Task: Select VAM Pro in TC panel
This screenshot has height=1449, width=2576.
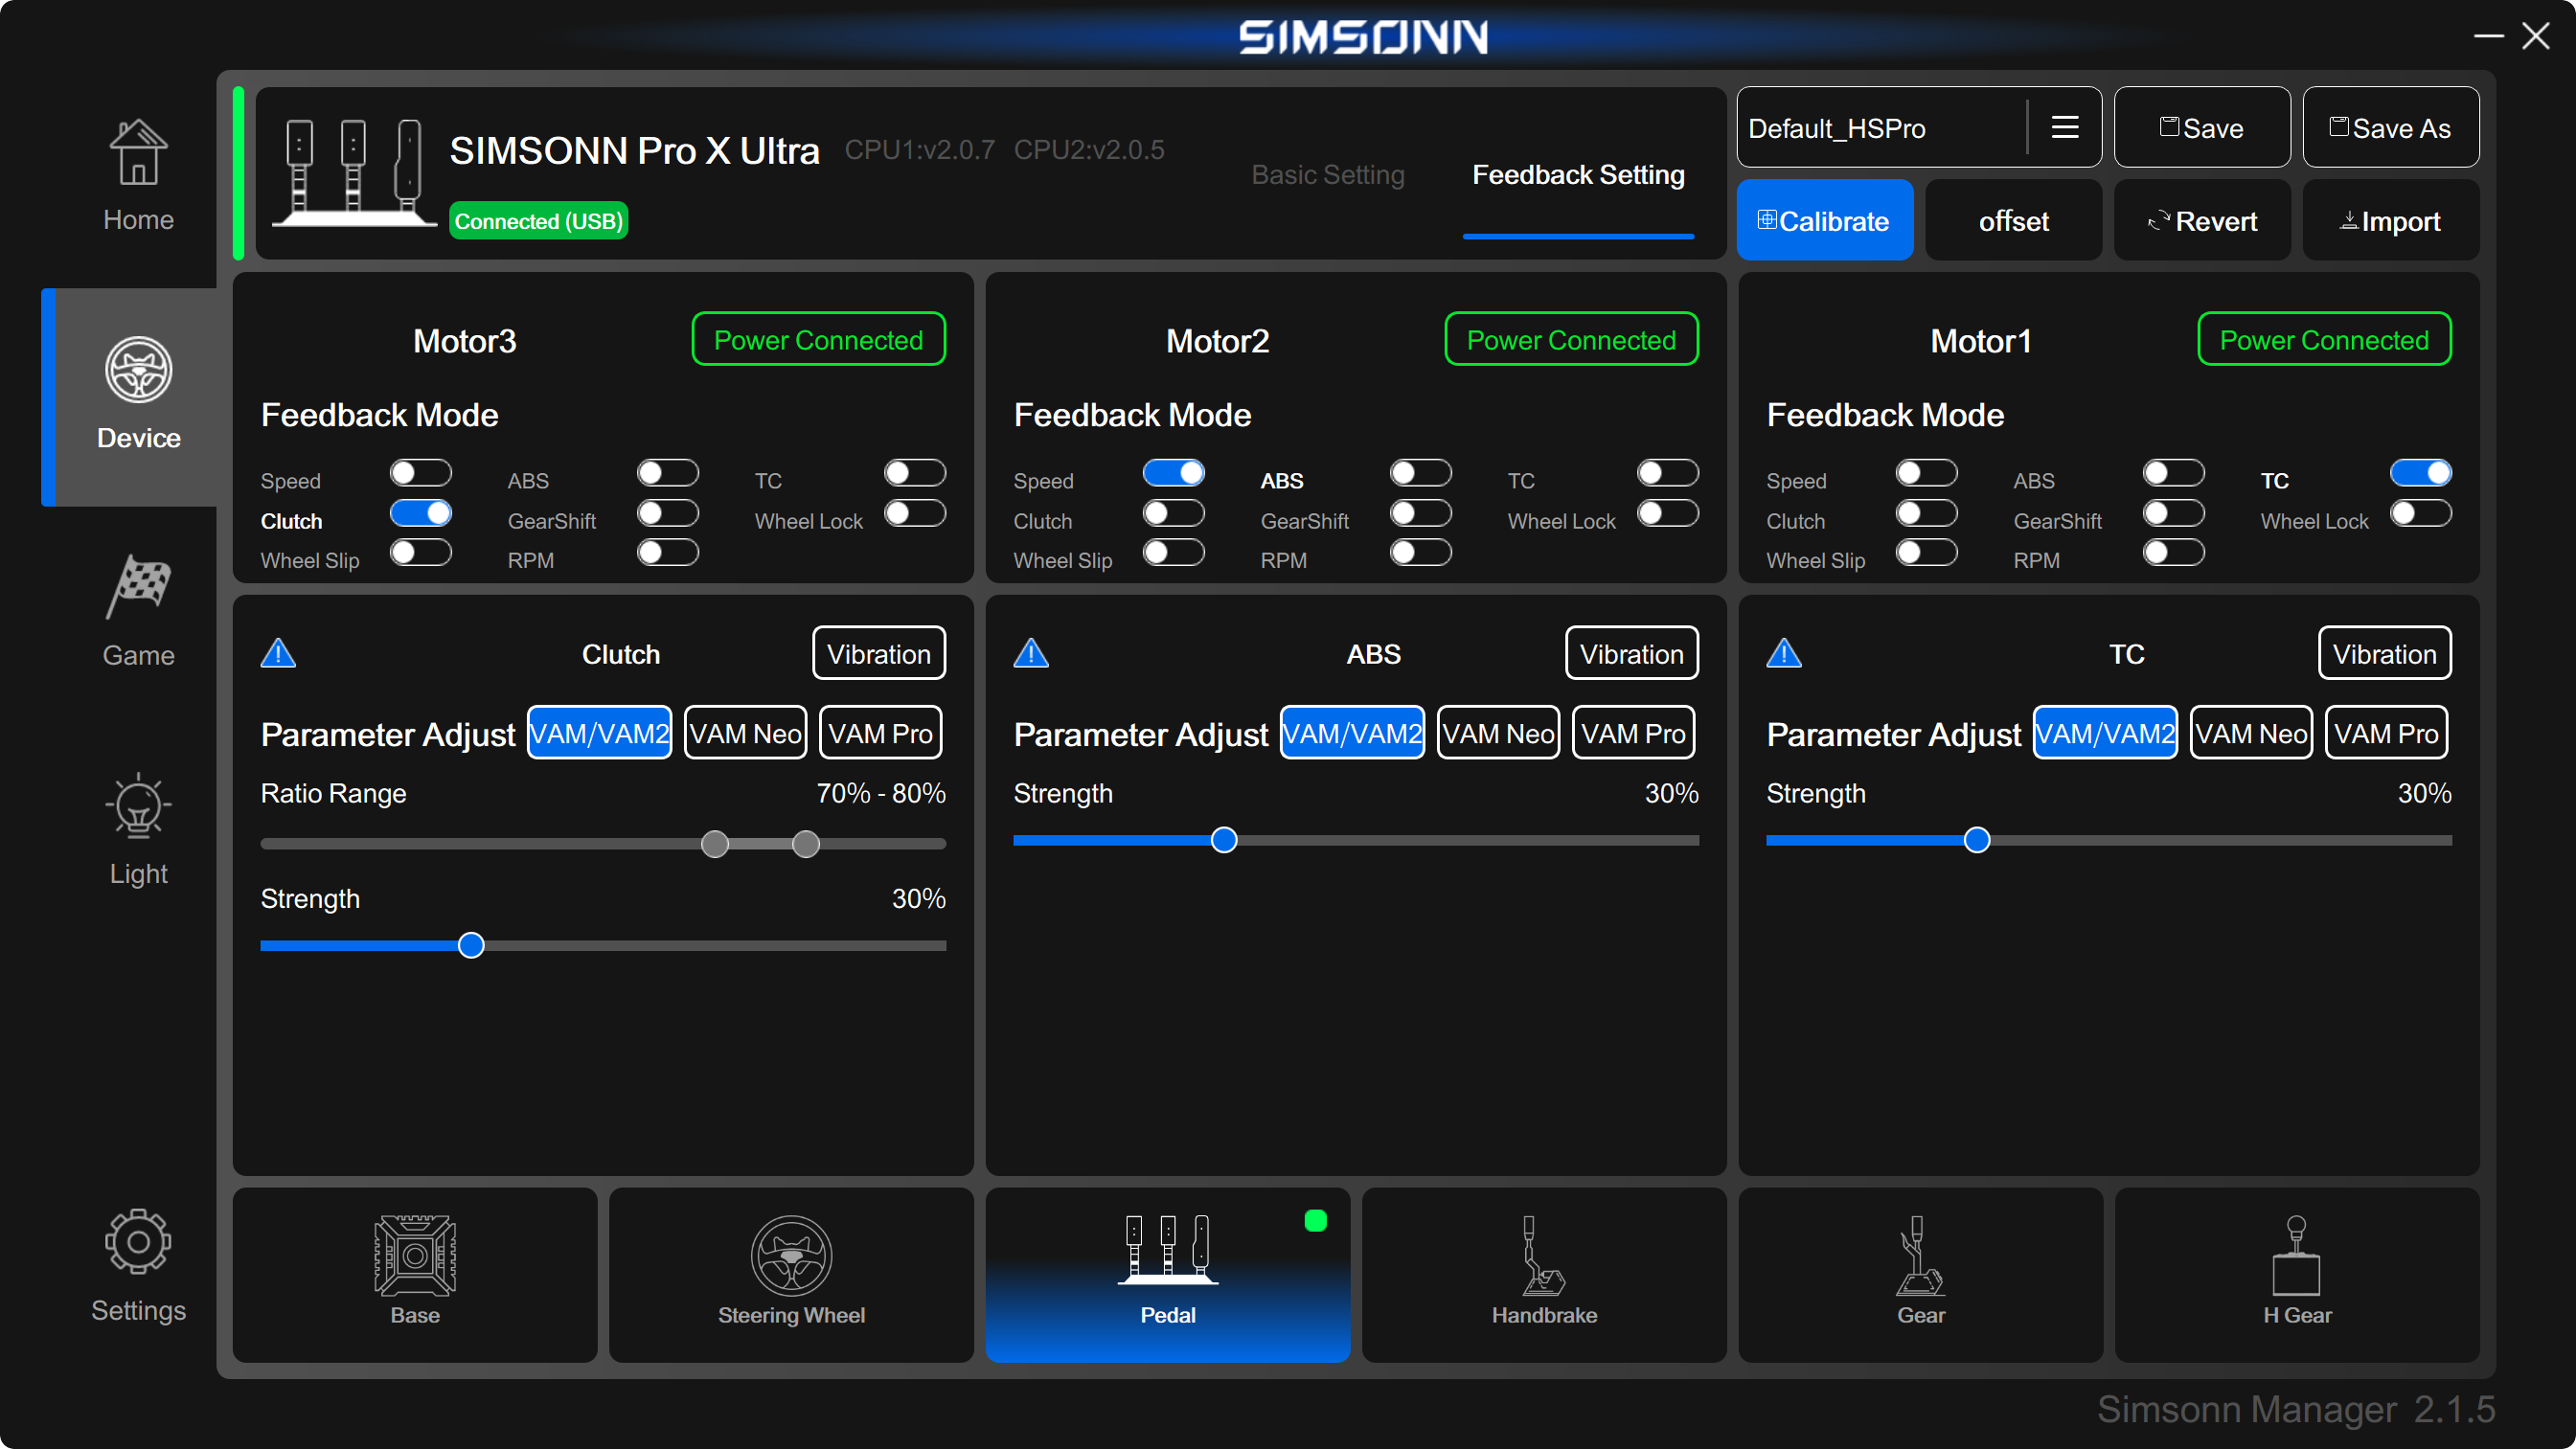Action: (2386, 733)
